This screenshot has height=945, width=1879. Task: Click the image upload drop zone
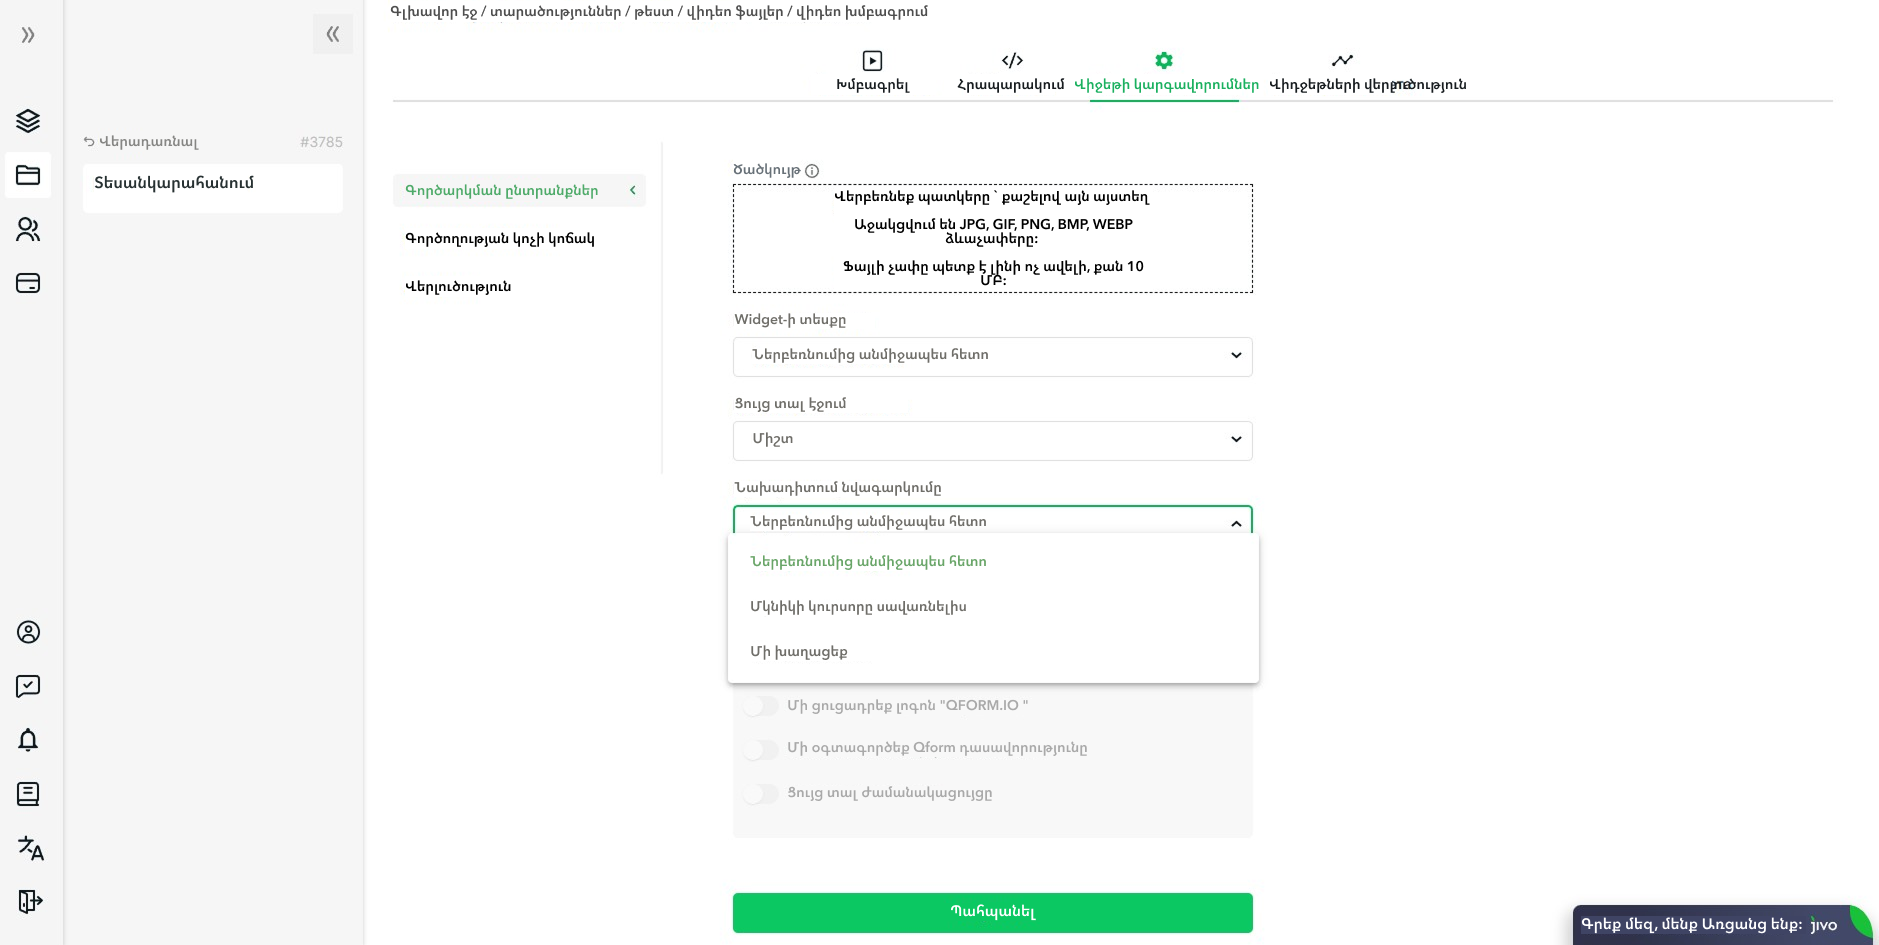pyautogui.click(x=992, y=238)
